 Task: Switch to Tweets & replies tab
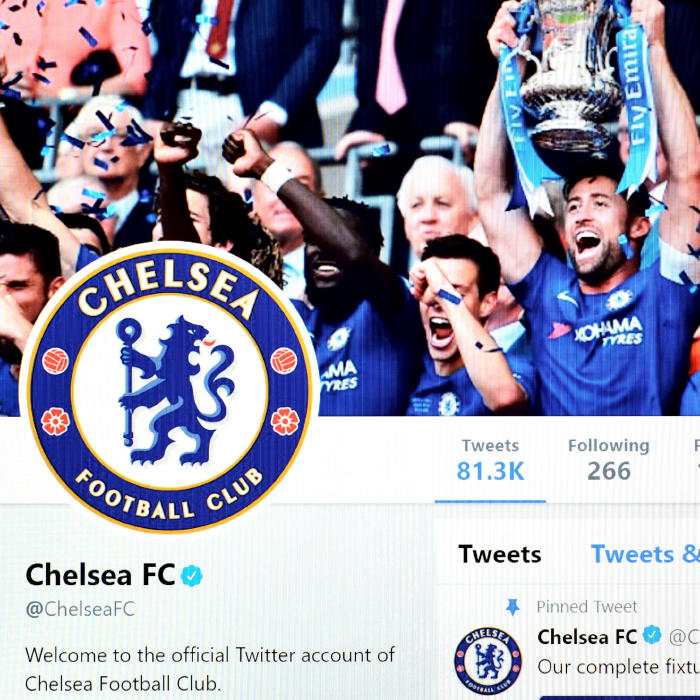(645, 554)
